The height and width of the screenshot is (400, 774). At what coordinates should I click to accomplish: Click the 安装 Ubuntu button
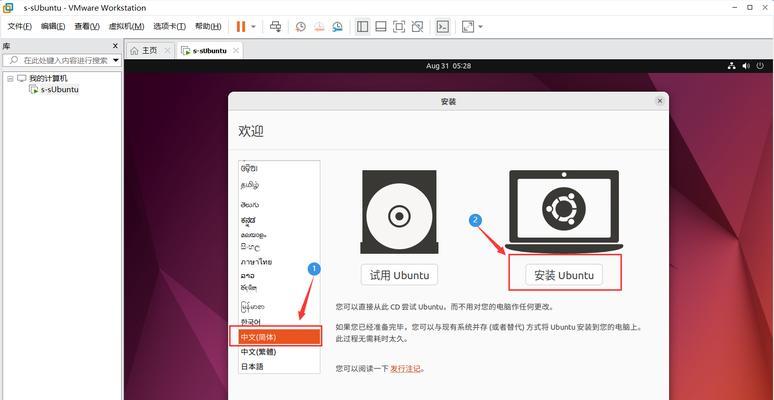coord(564,275)
